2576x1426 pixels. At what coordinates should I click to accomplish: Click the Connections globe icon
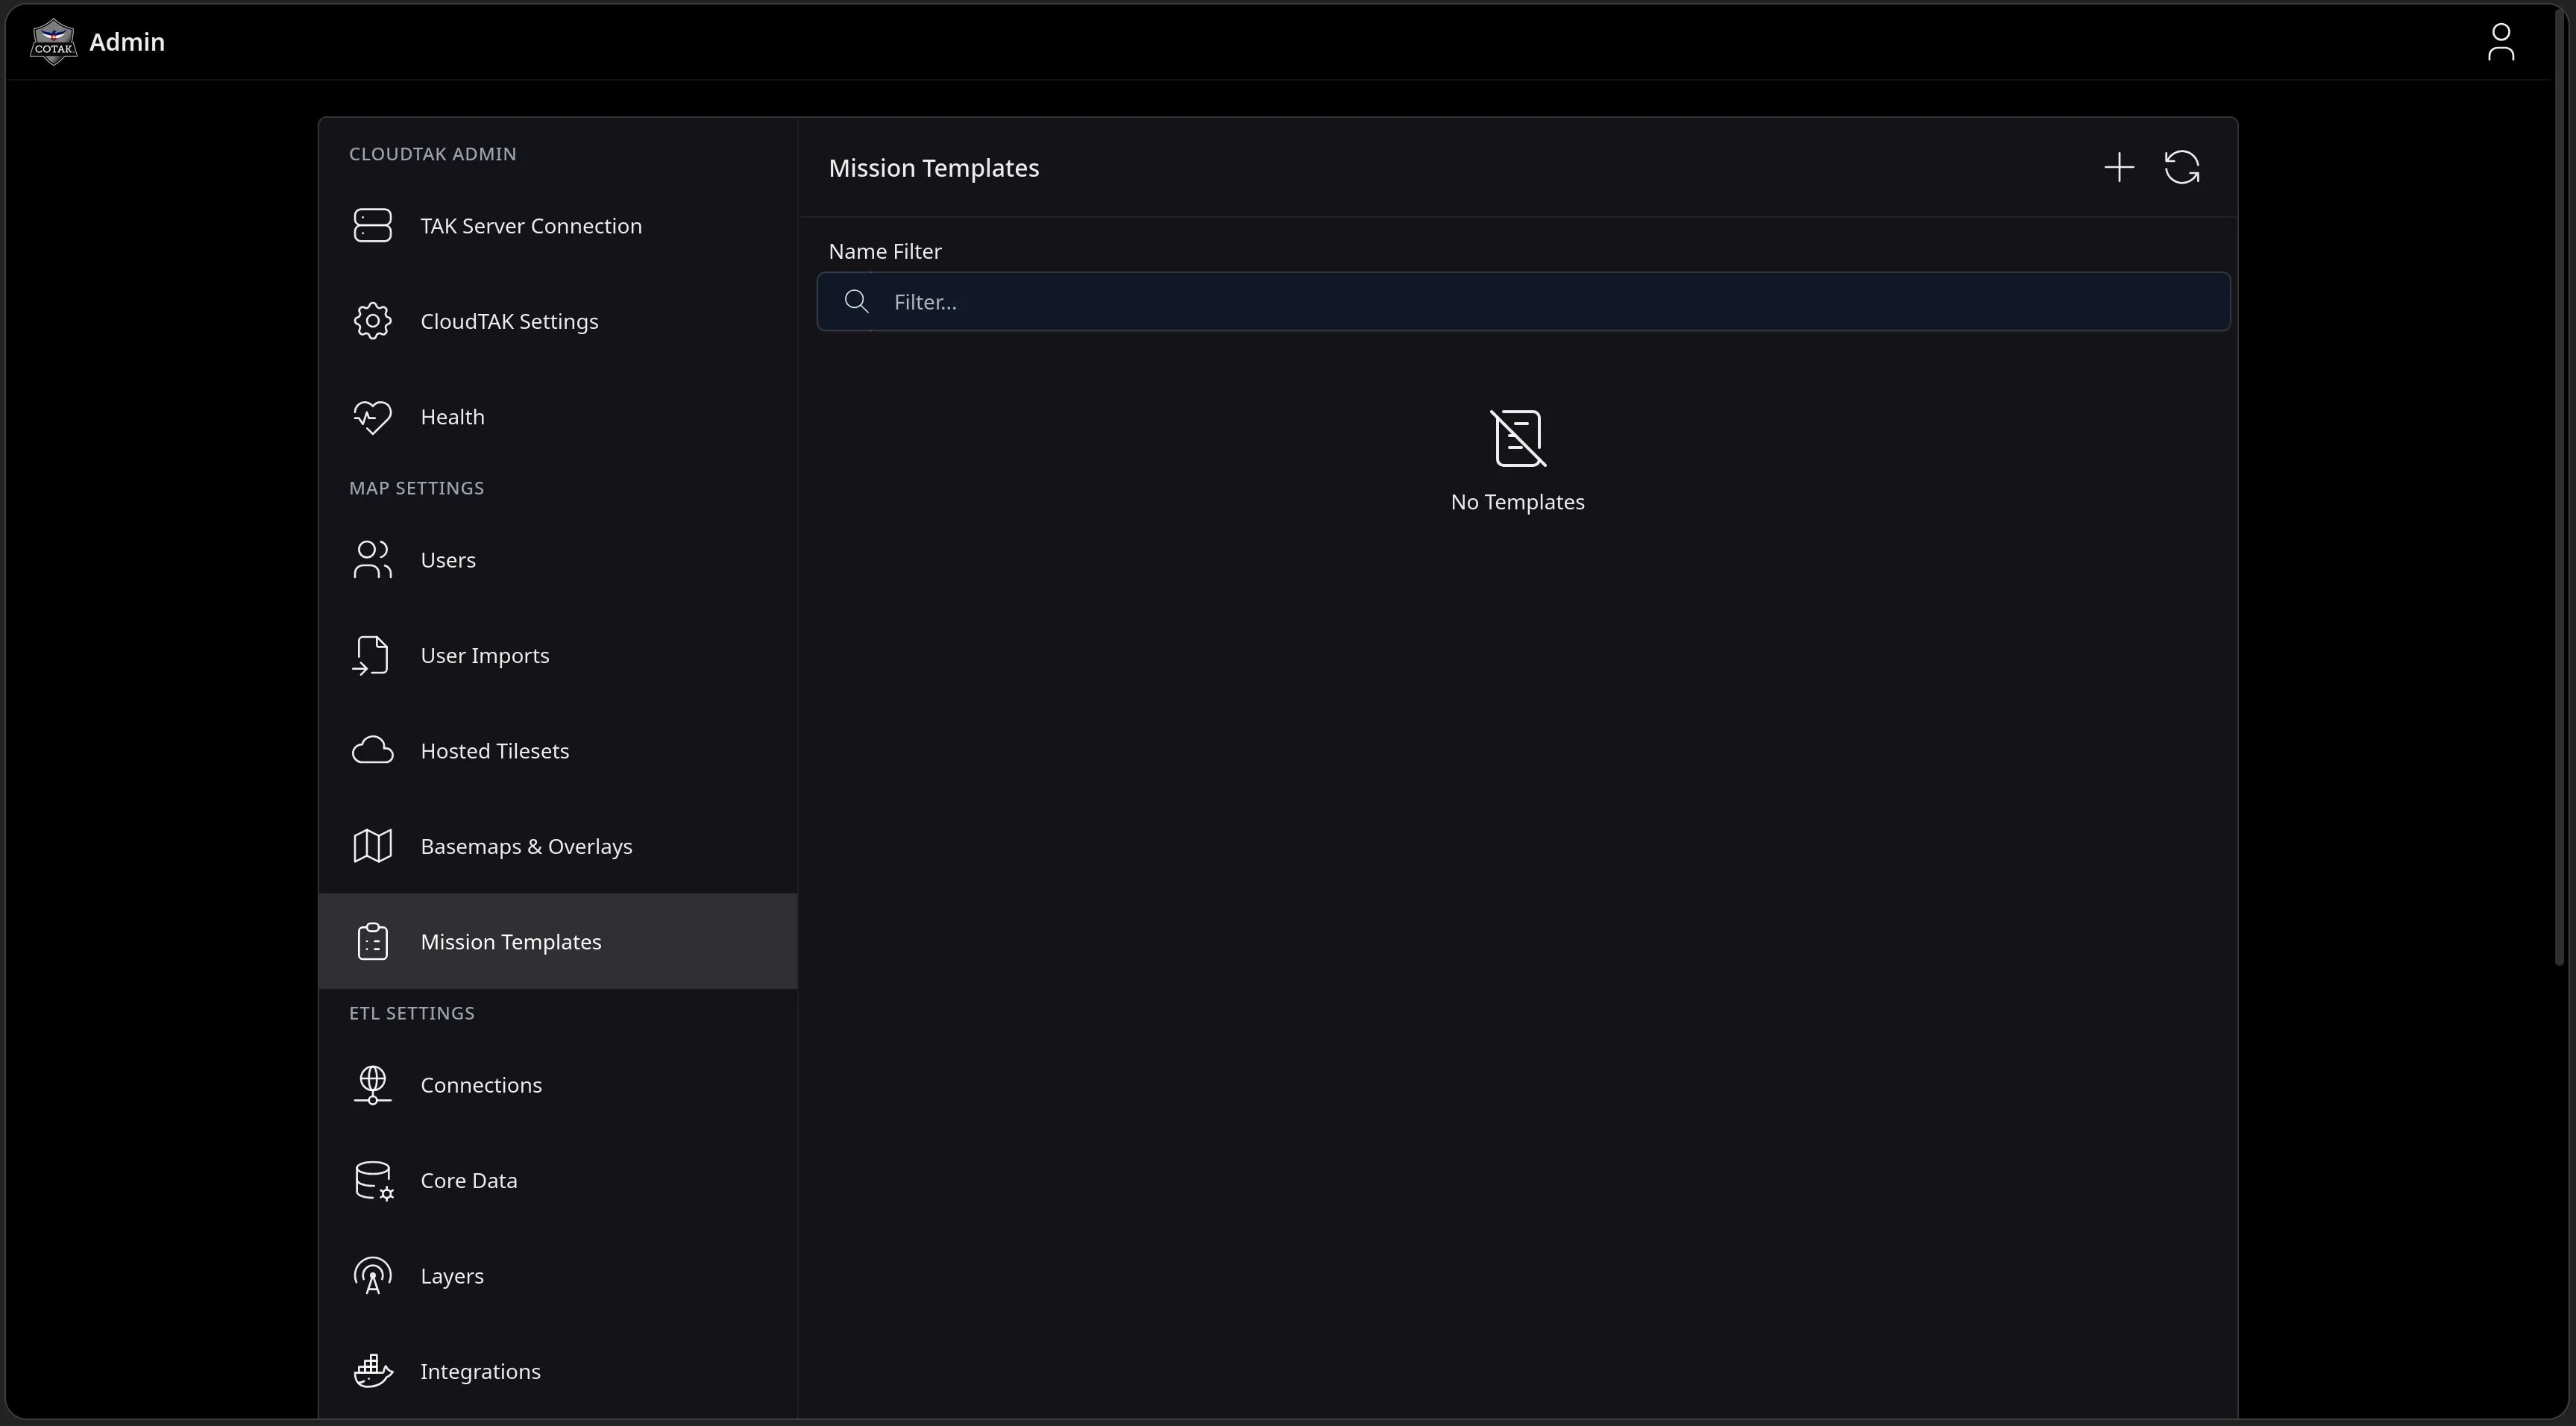(373, 1085)
